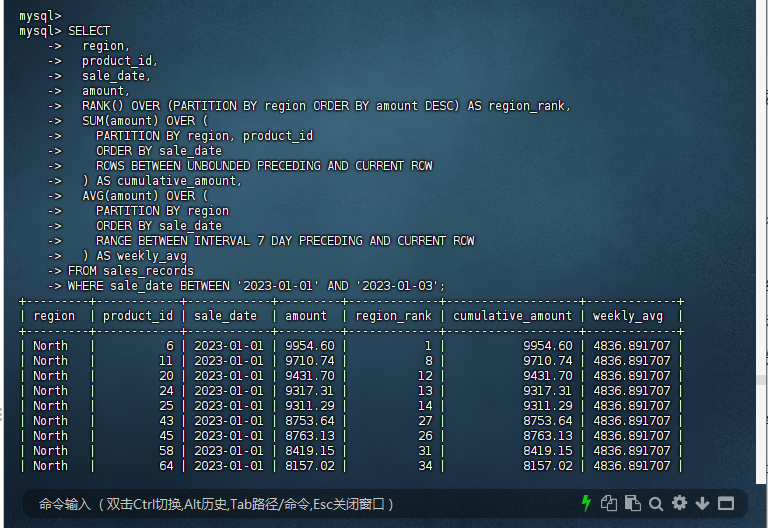Click region_rank value 31
Screen dimensions: 768x528
click(x=425, y=451)
